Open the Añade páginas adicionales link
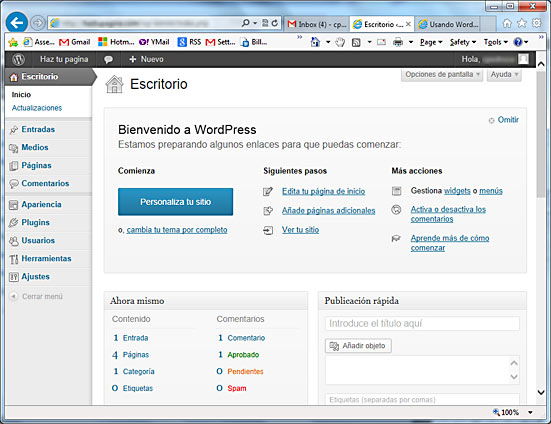 click(x=329, y=211)
